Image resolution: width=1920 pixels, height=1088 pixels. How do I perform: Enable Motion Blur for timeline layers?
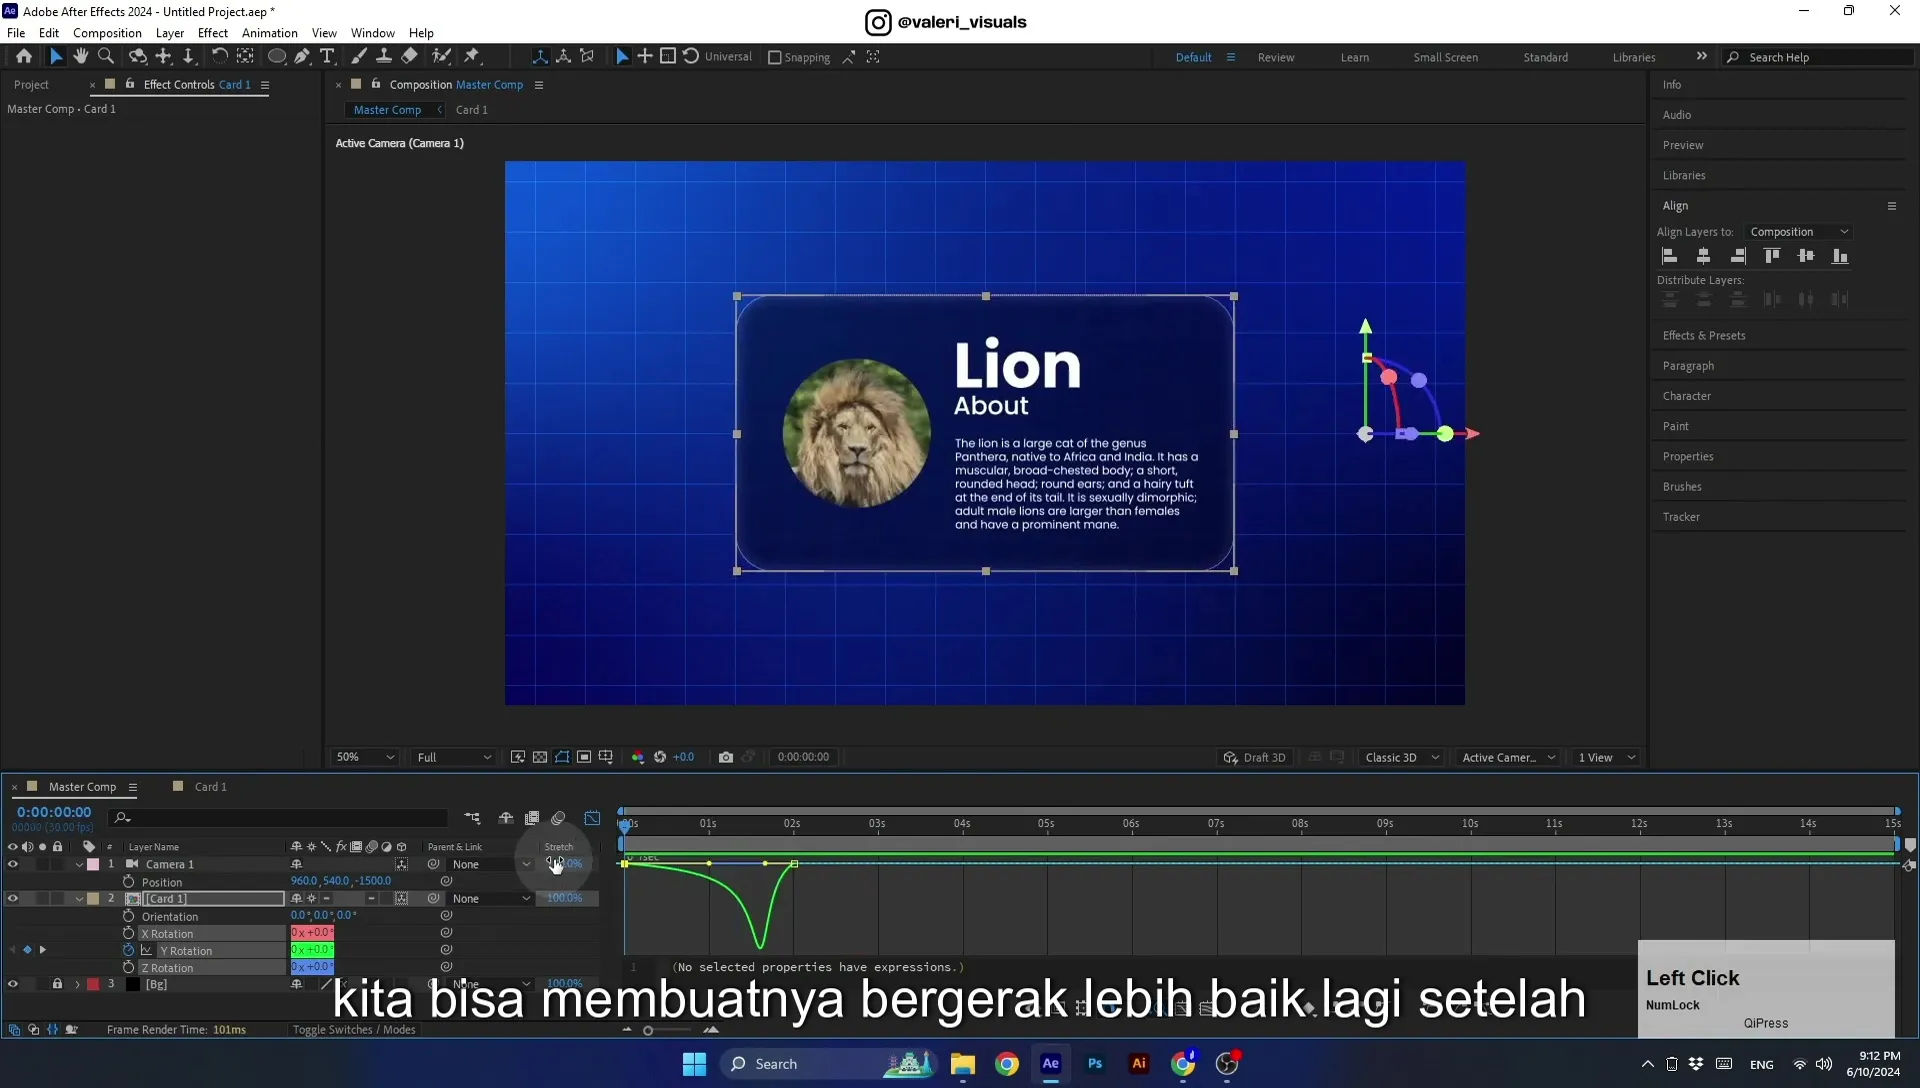click(x=558, y=818)
